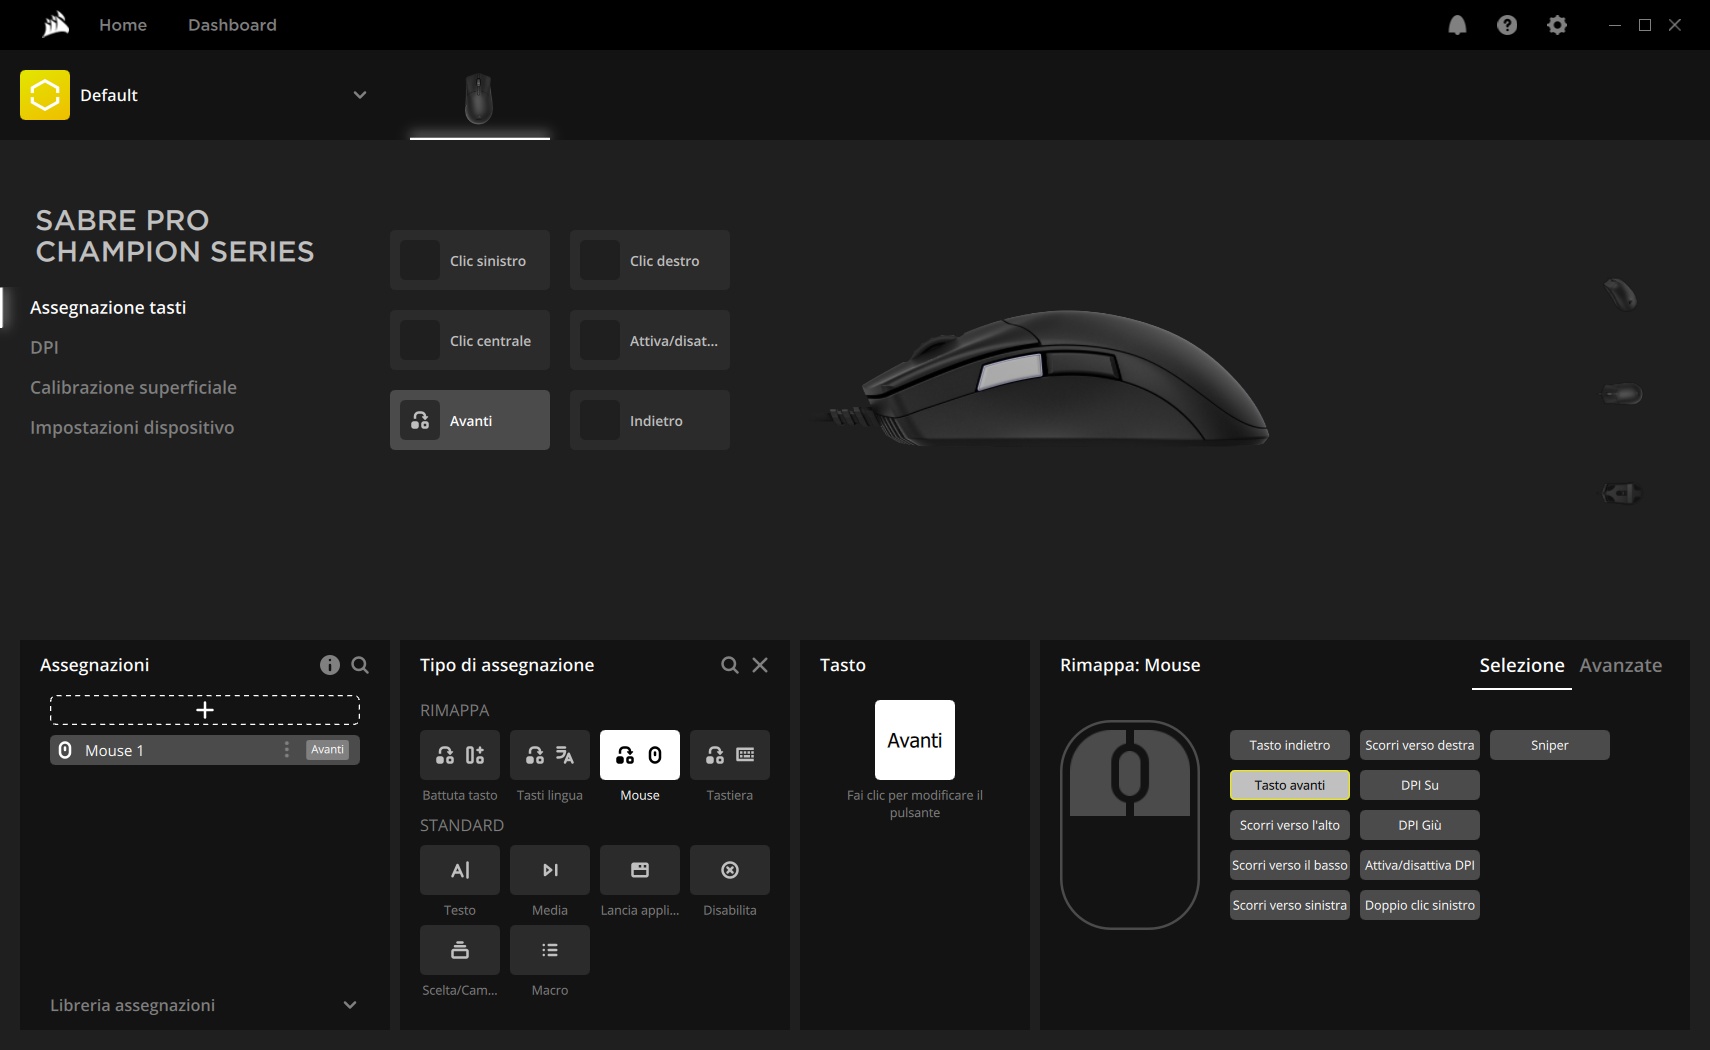Show the bottom mouse view thumbnail

coord(1621,493)
